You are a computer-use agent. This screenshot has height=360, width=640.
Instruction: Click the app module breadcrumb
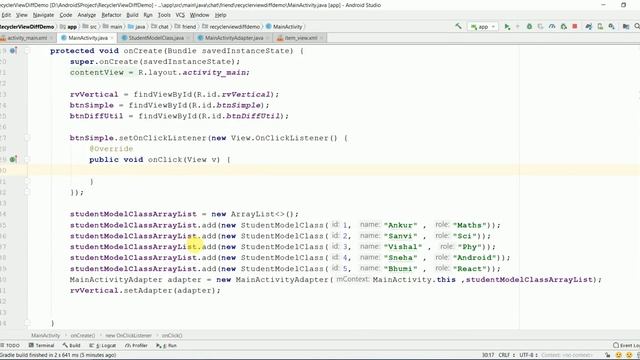[x=69, y=27]
